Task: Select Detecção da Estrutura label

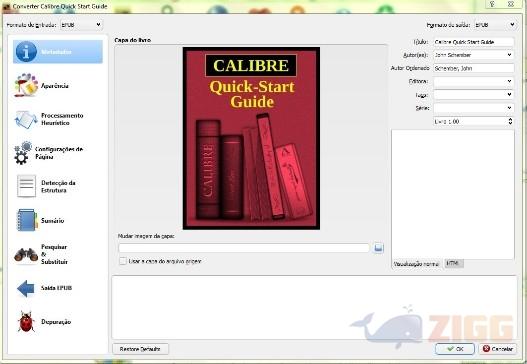Action: pyautogui.click(x=58, y=186)
